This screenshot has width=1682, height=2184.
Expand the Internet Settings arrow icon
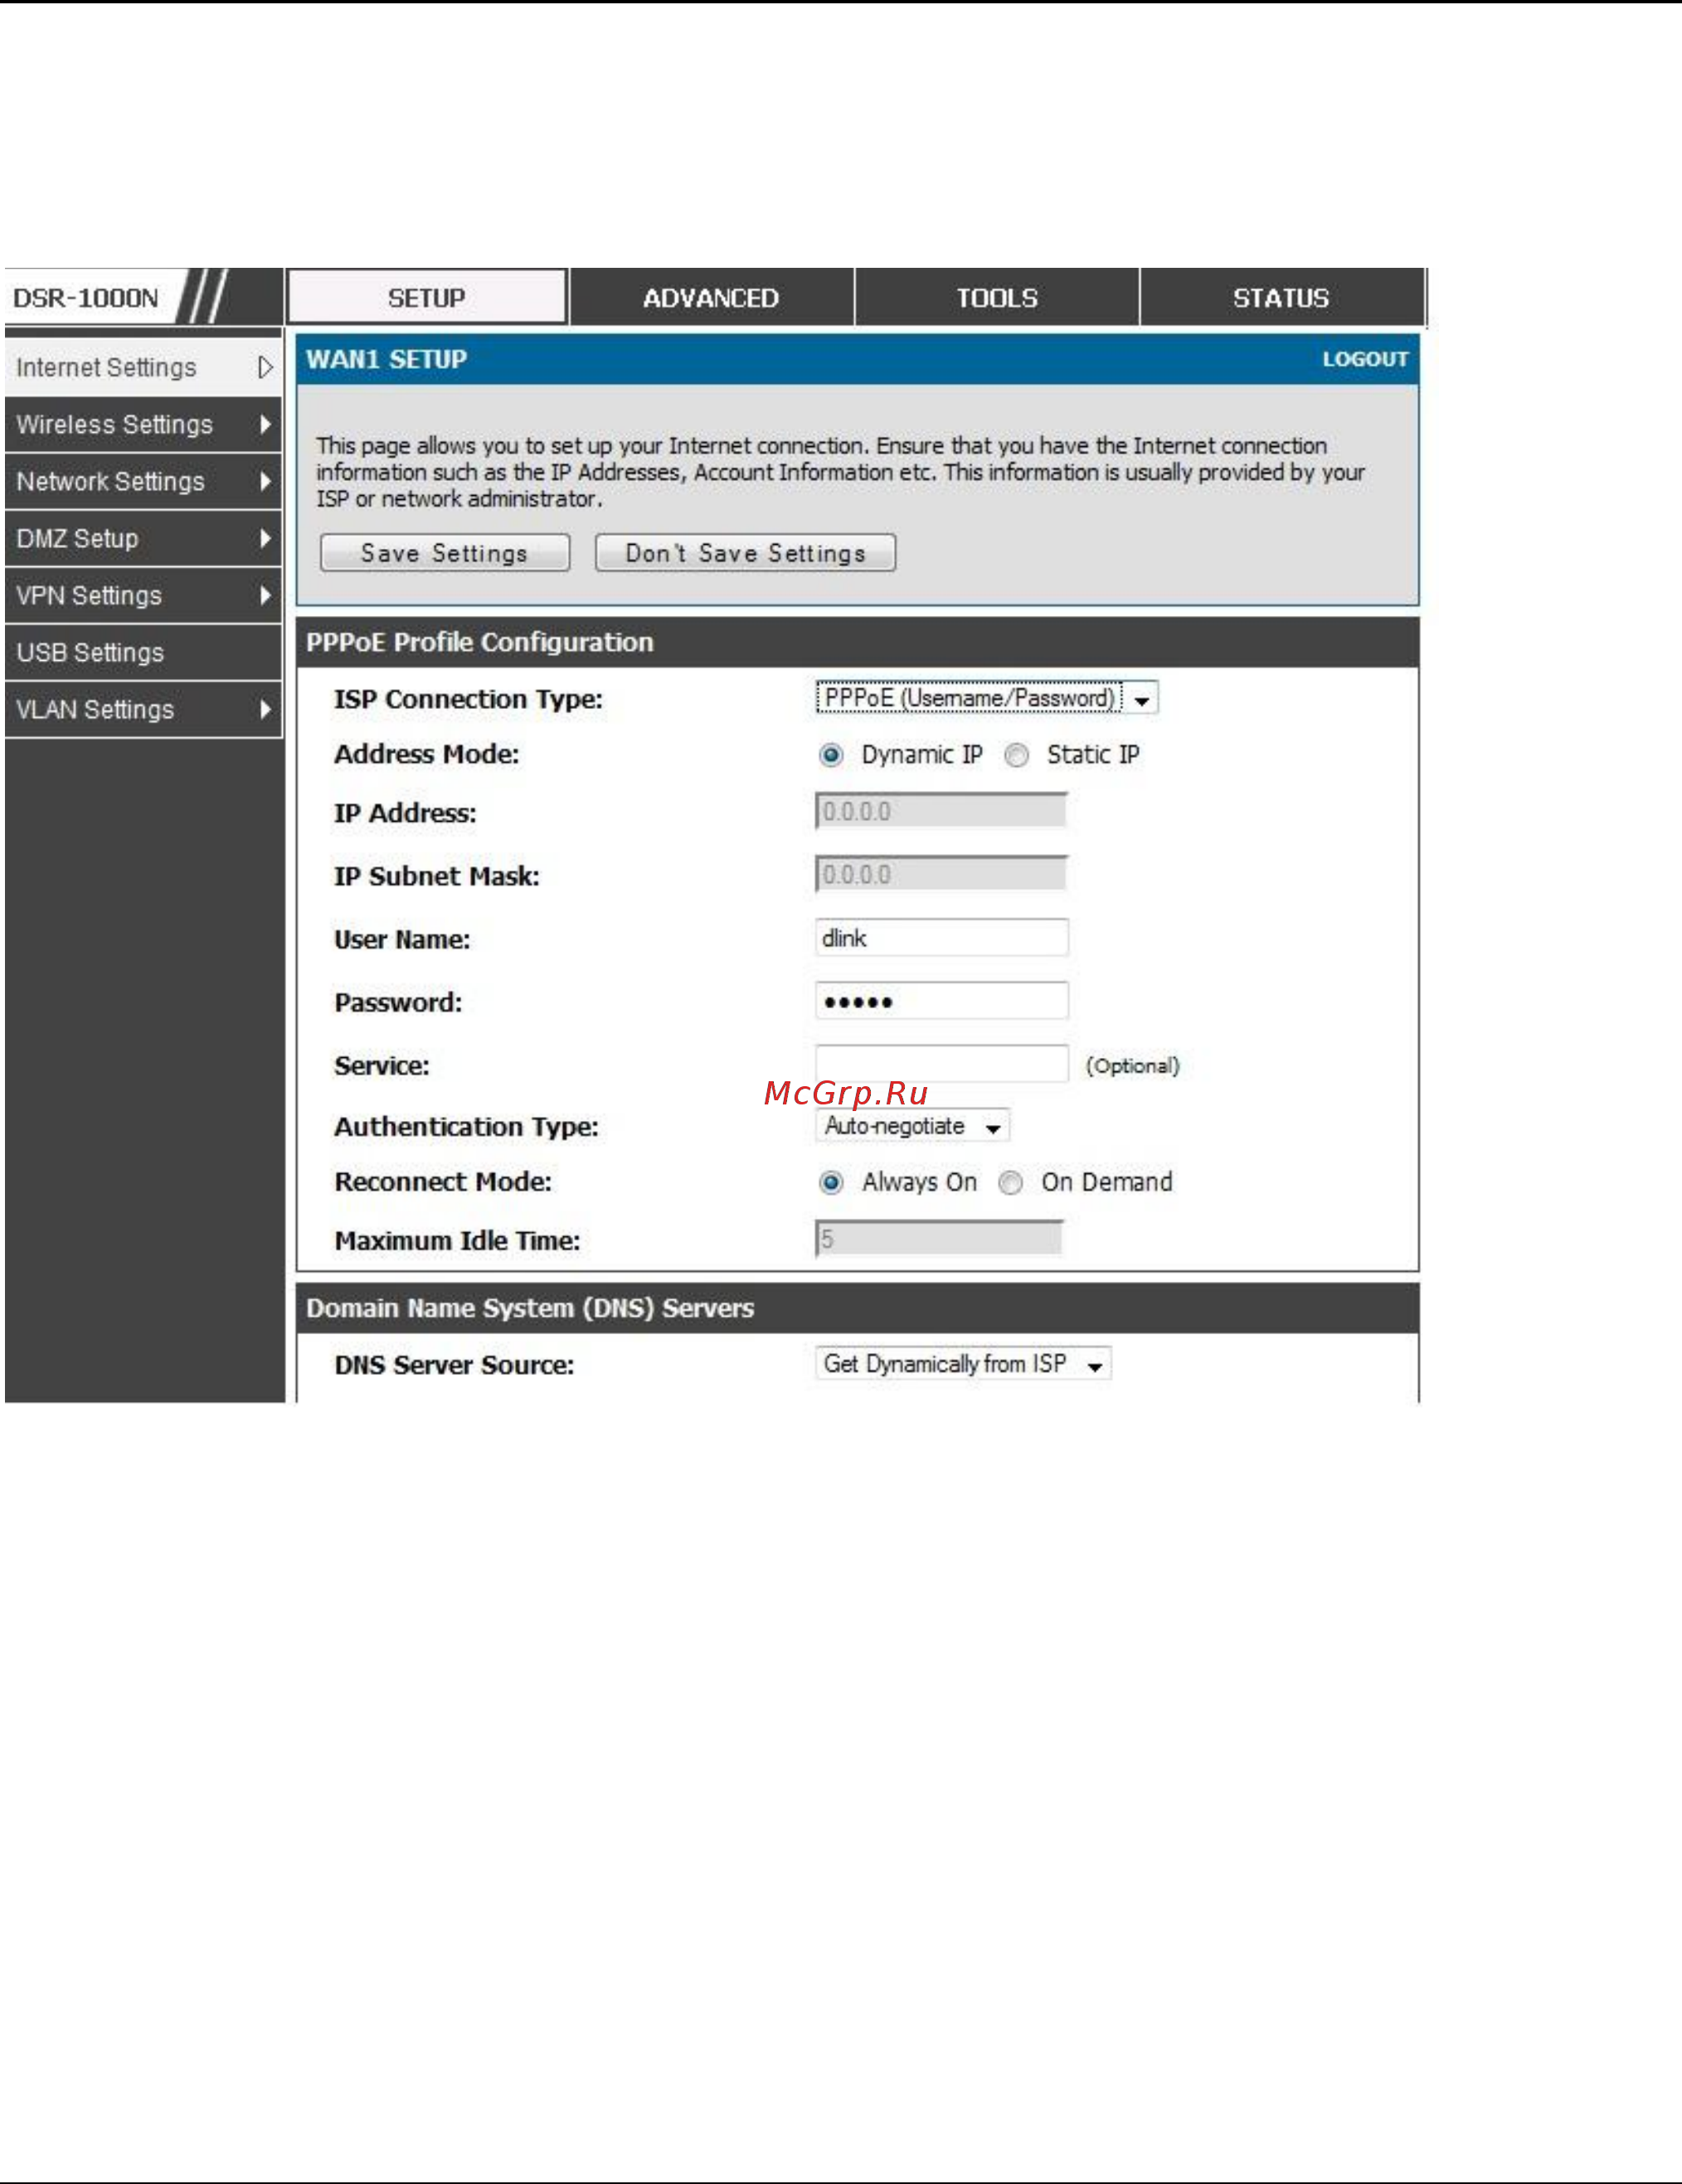click(x=265, y=367)
